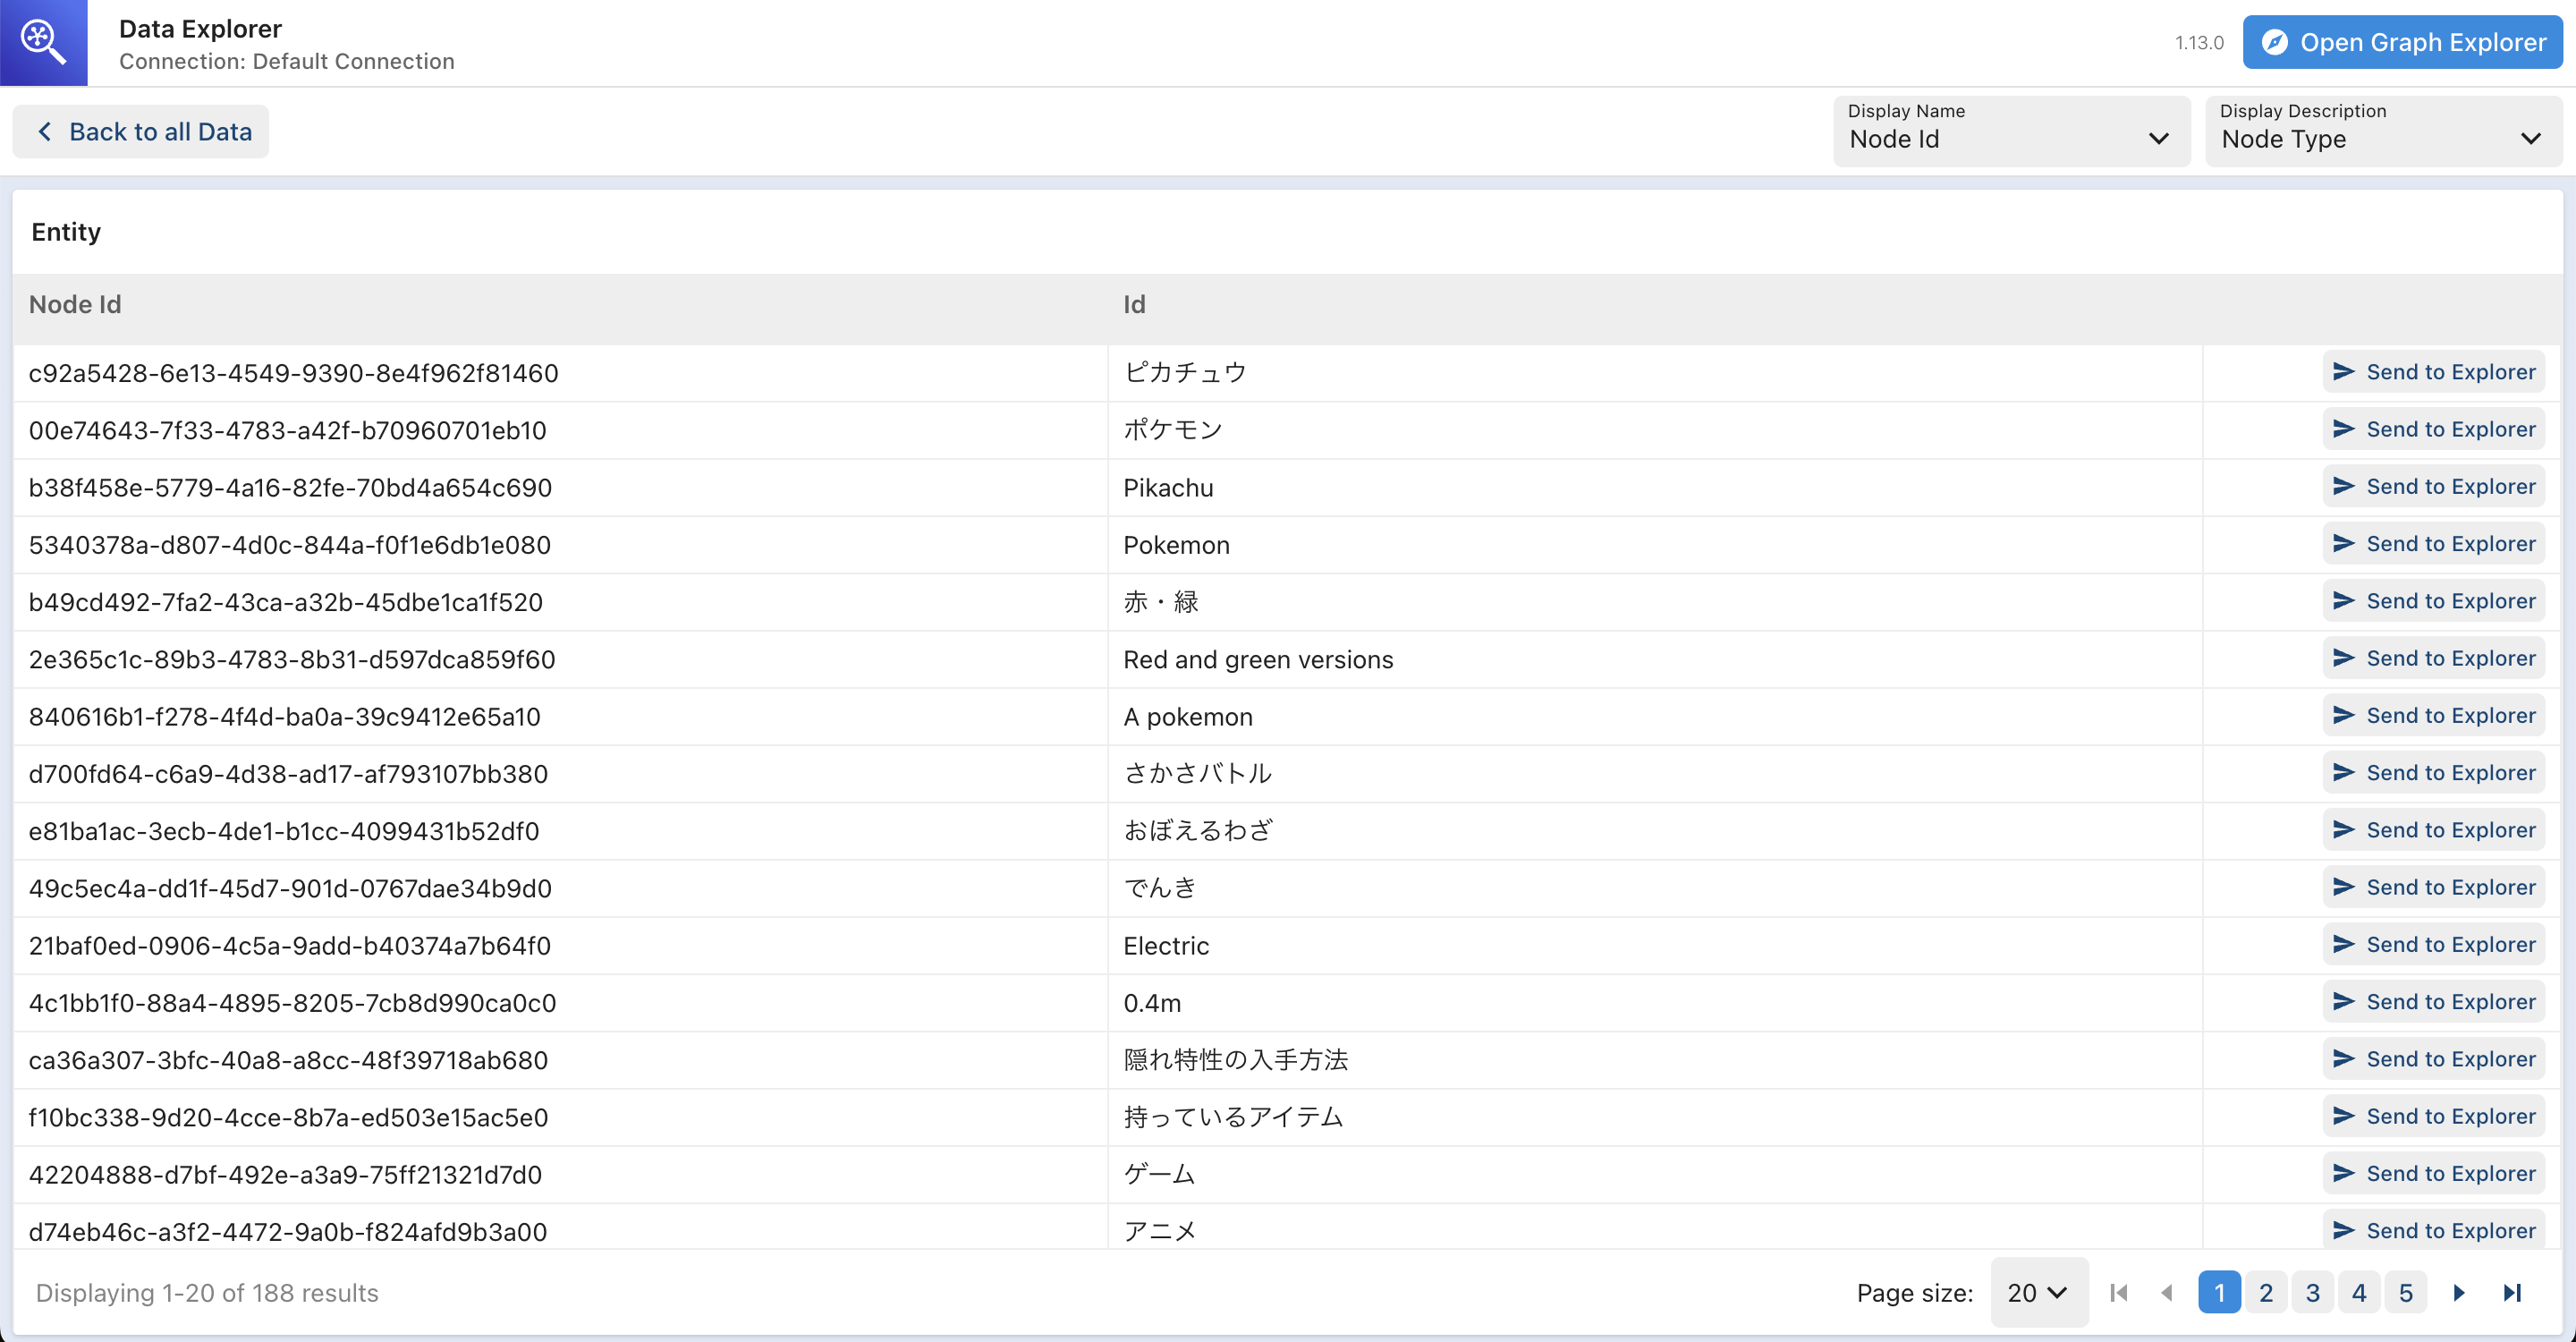Image resolution: width=2576 pixels, height=1342 pixels.
Task: Click the back chevron beside Back to all Data
Action: click(44, 132)
